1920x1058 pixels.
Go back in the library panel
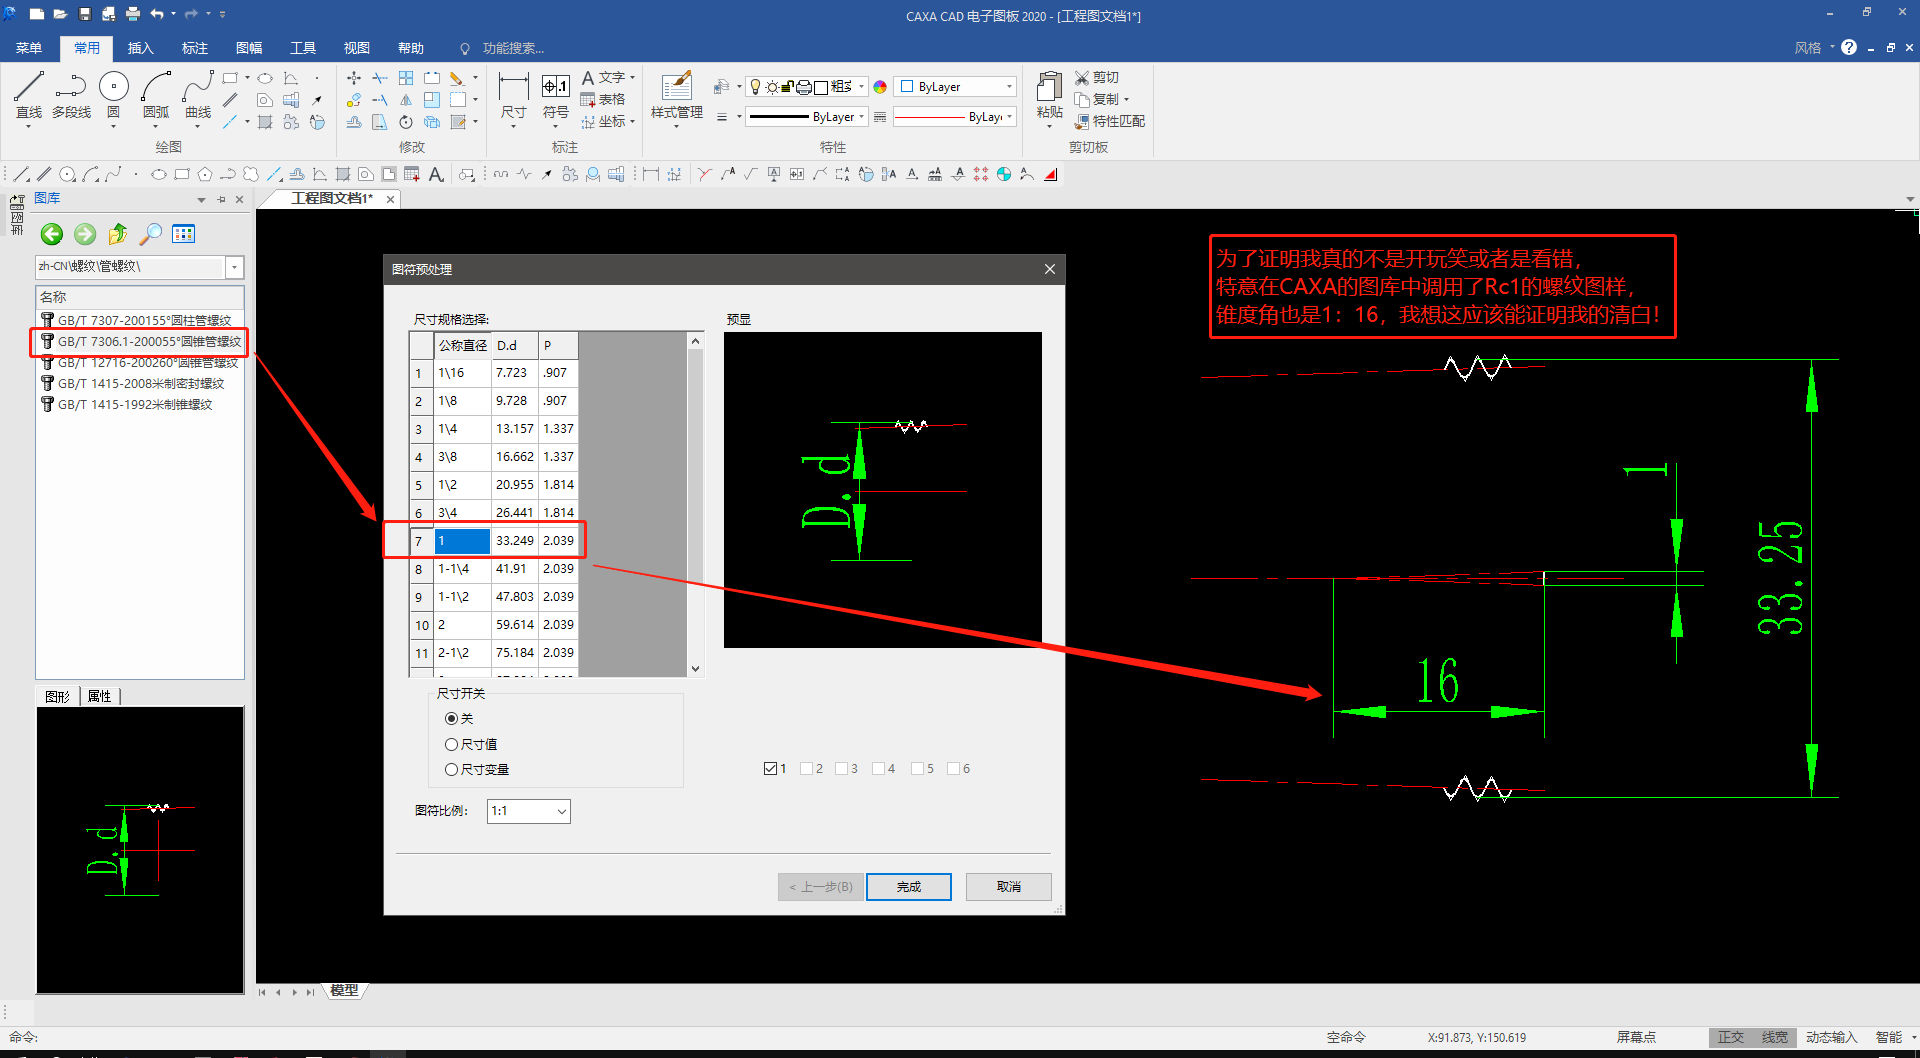(x=52, y=234)
